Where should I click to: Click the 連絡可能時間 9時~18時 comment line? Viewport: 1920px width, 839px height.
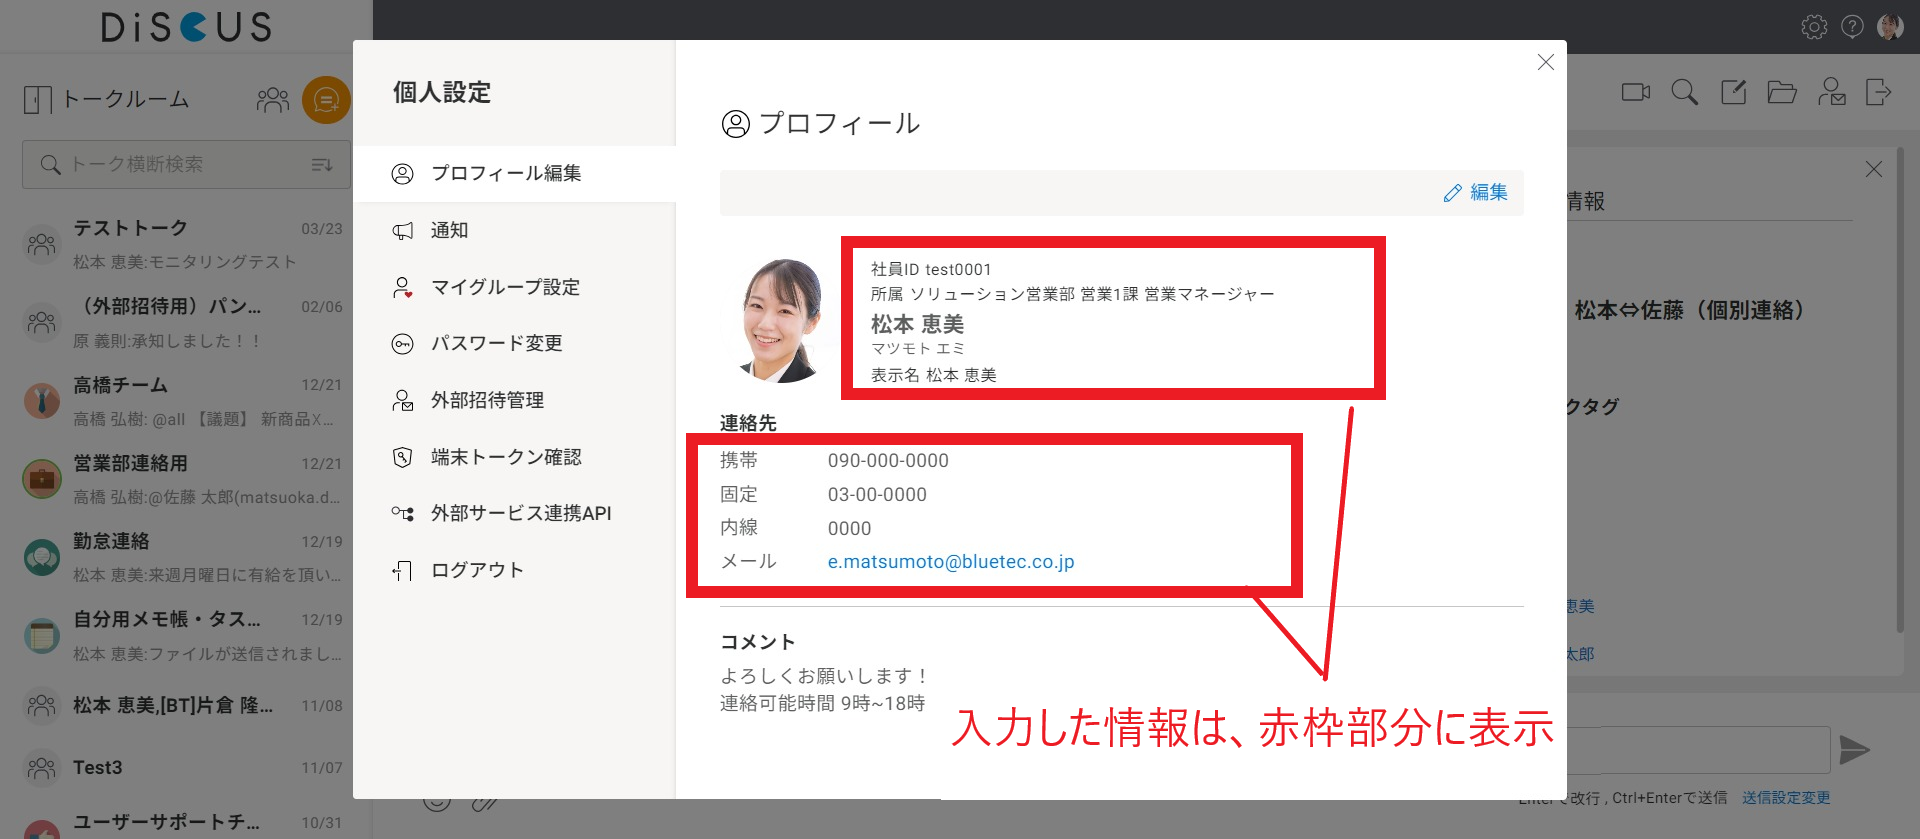pyautogui.click(x=822, y=704)
